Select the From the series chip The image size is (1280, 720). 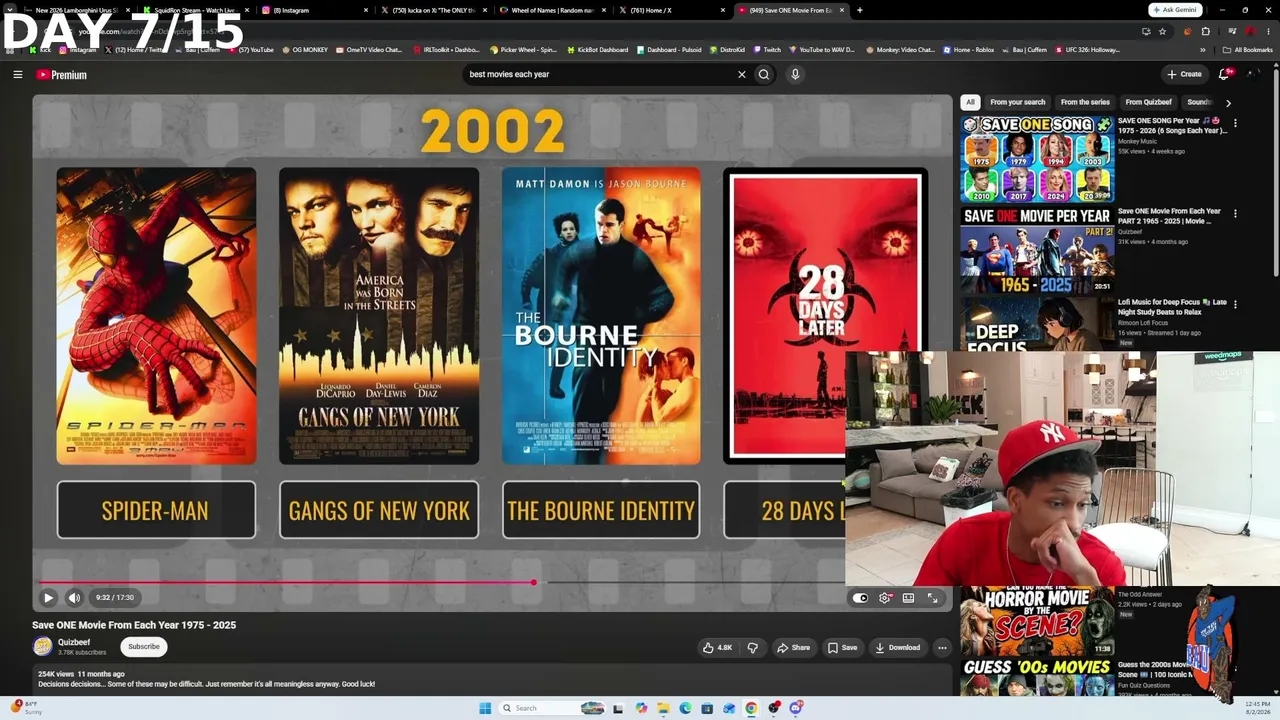click(1085, 102)
